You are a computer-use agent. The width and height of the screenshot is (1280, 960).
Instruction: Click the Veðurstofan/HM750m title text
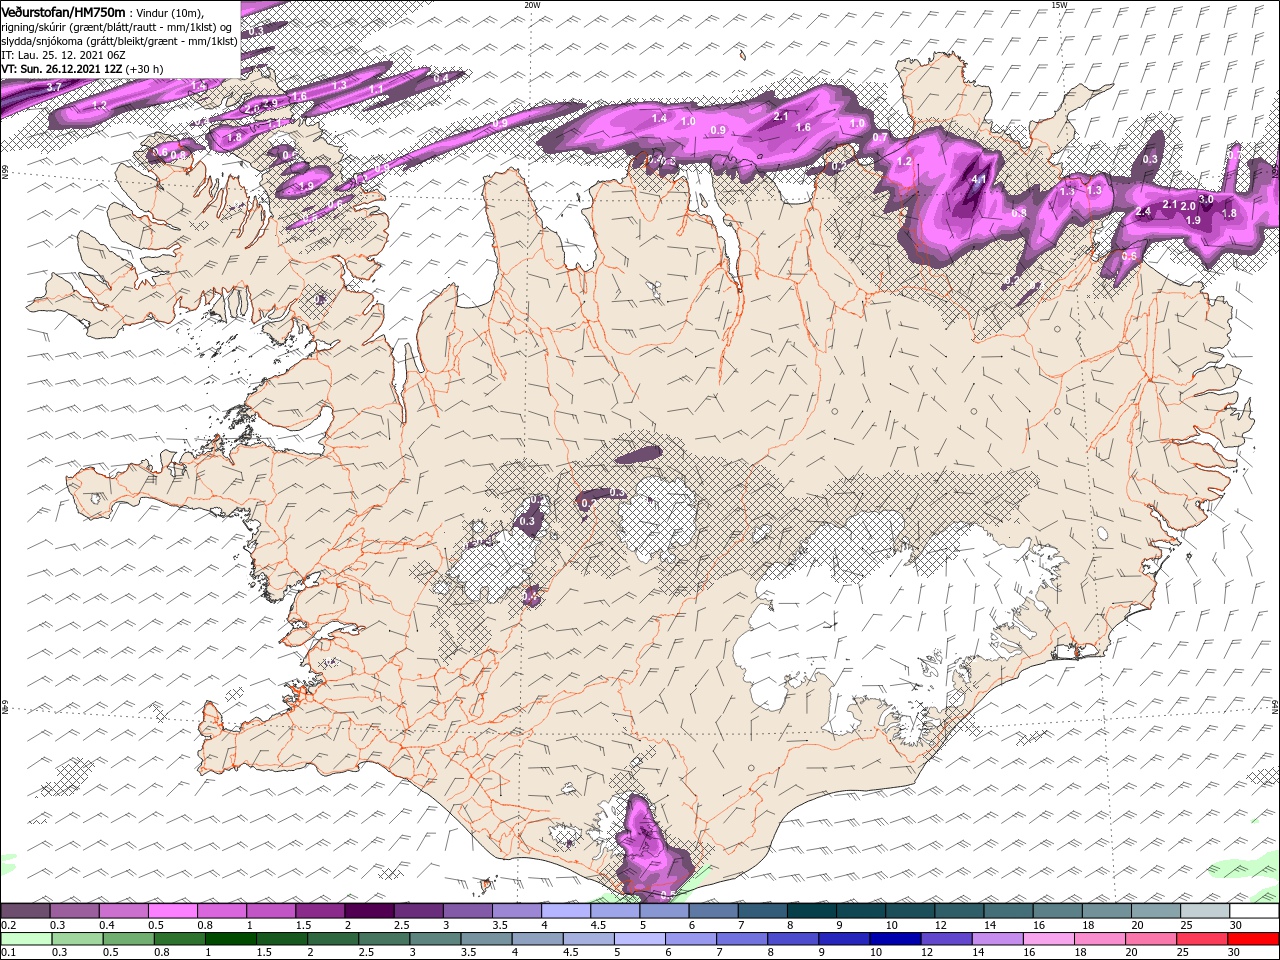63,11
